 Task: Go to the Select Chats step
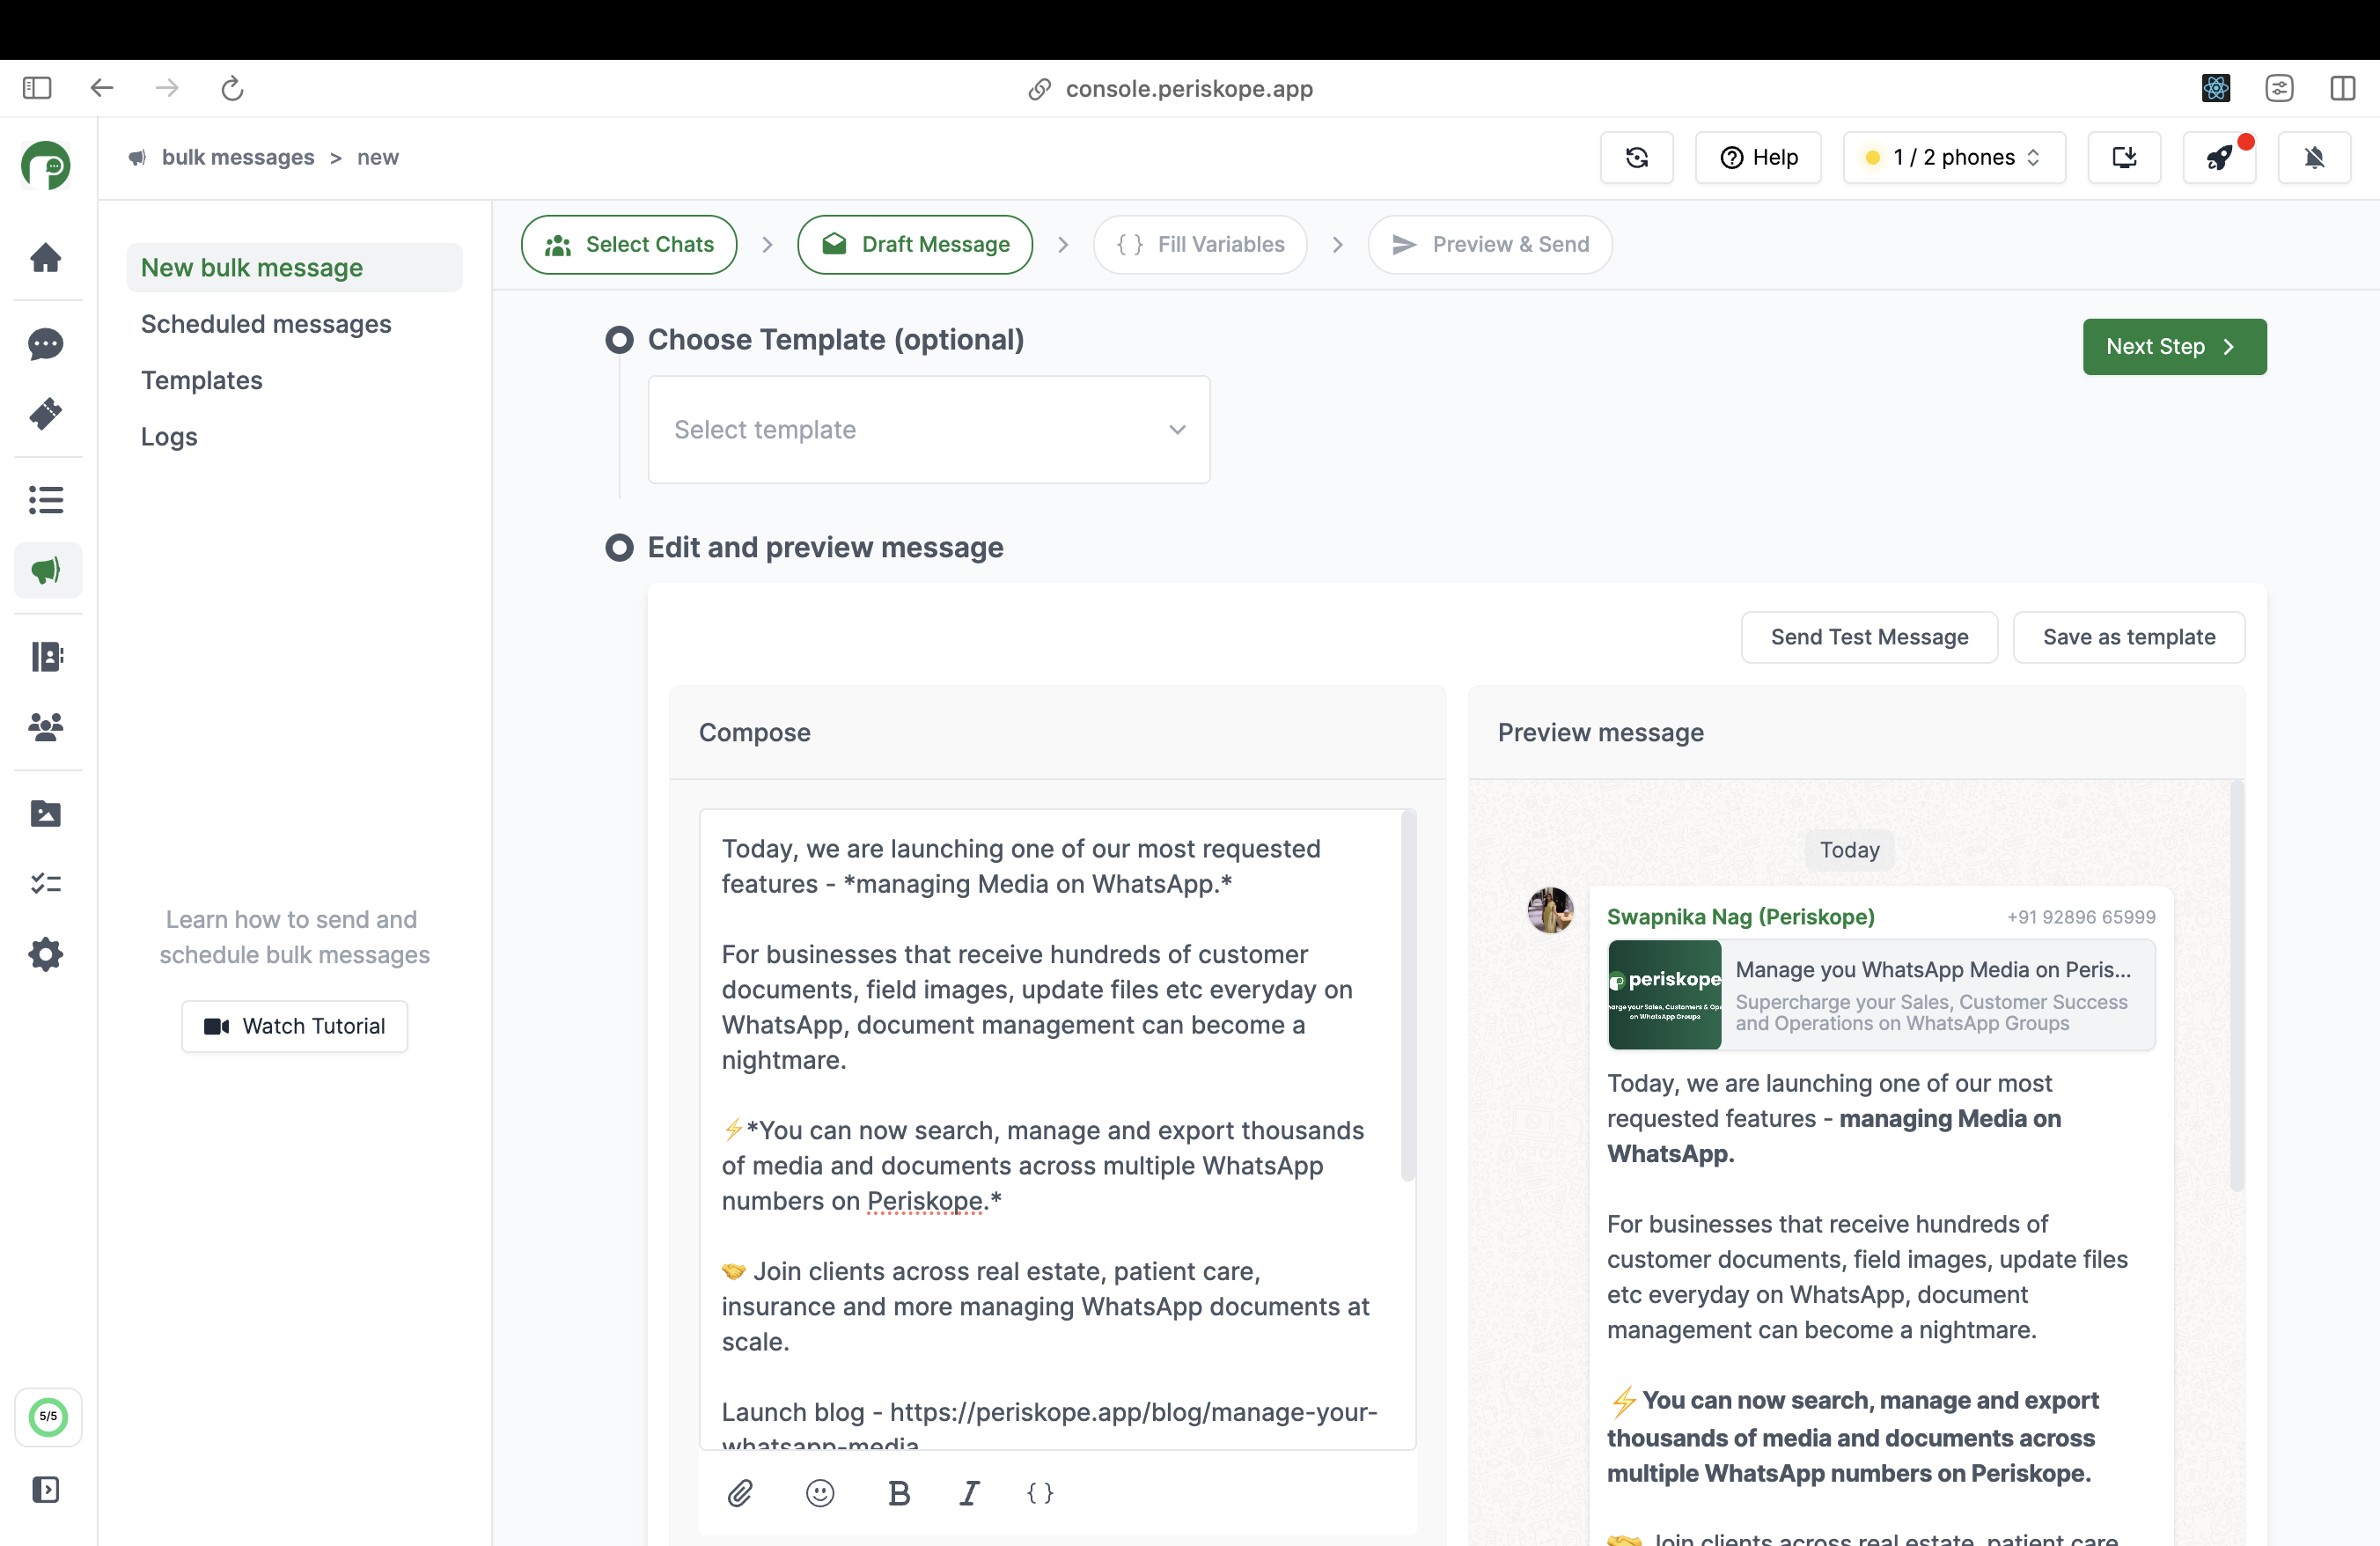click(x=629, y=245)
